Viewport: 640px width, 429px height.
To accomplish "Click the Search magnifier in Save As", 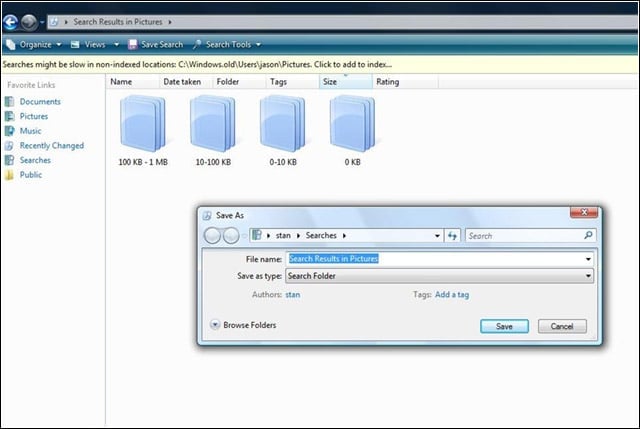I will 588,235.
